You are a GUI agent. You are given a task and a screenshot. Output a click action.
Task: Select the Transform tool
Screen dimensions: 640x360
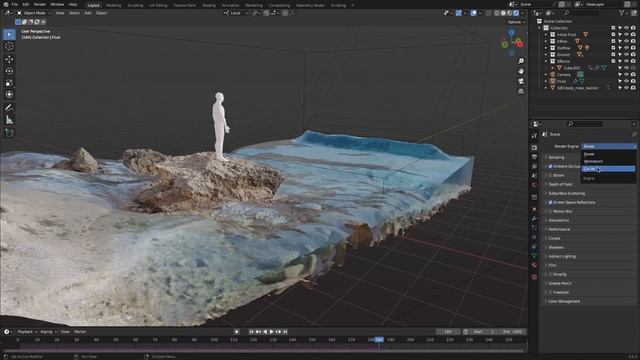click(x=9, y=95)
